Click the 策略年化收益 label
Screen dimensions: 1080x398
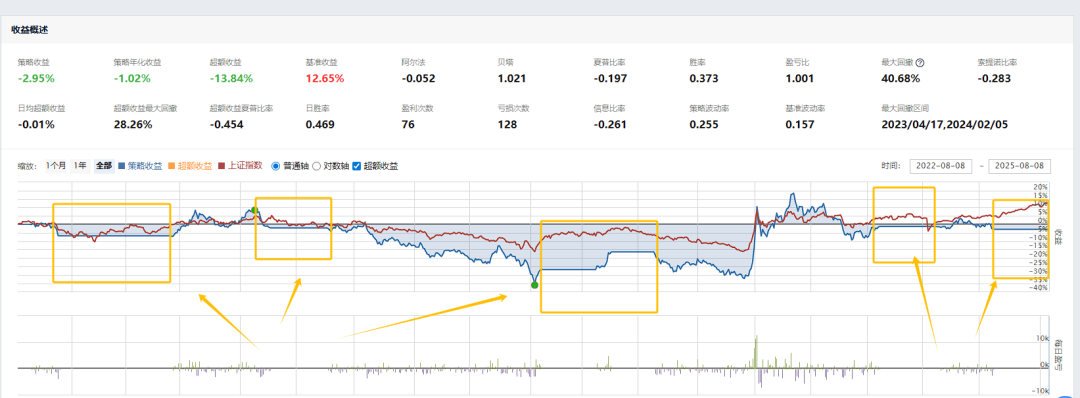(x=137, y=62)
